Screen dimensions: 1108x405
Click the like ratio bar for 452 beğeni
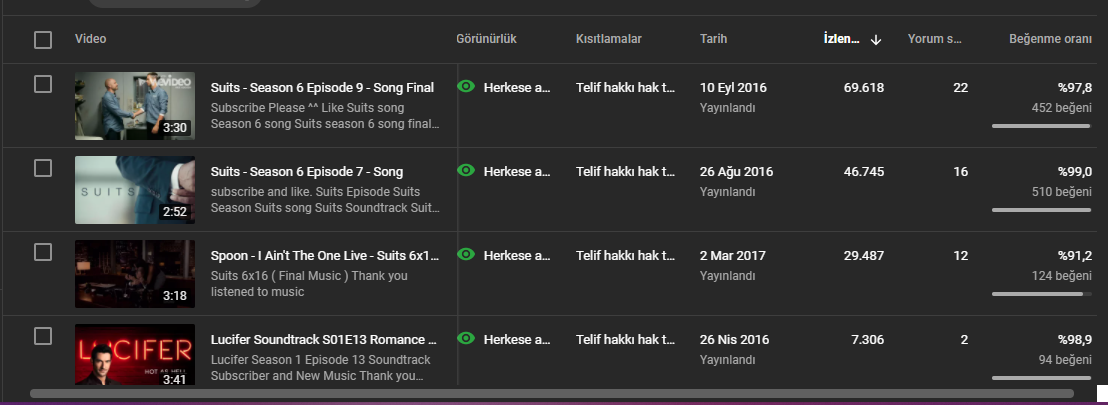(1041, 126)
